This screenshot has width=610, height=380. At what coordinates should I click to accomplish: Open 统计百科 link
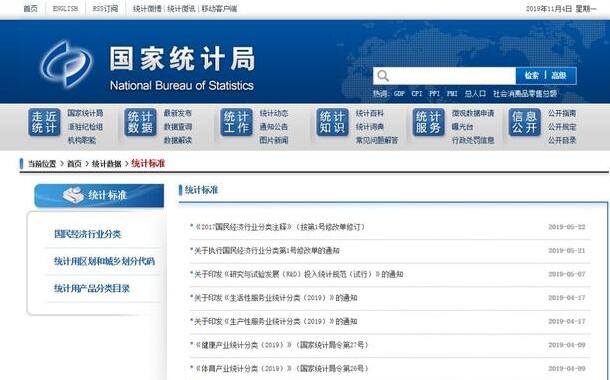370,113
